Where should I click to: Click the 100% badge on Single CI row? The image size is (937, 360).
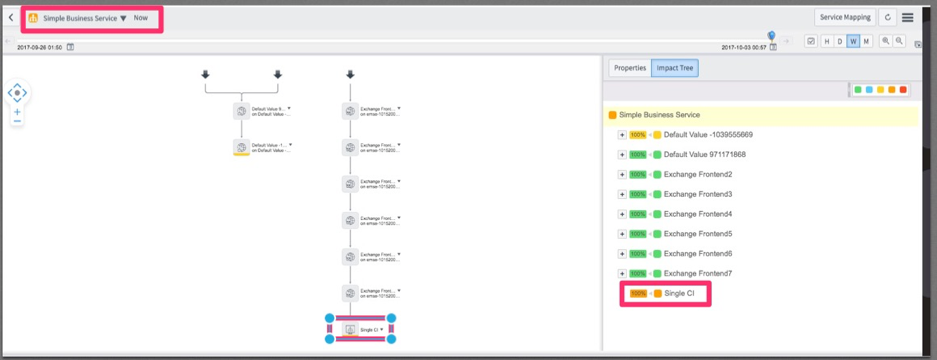[638, 294]
